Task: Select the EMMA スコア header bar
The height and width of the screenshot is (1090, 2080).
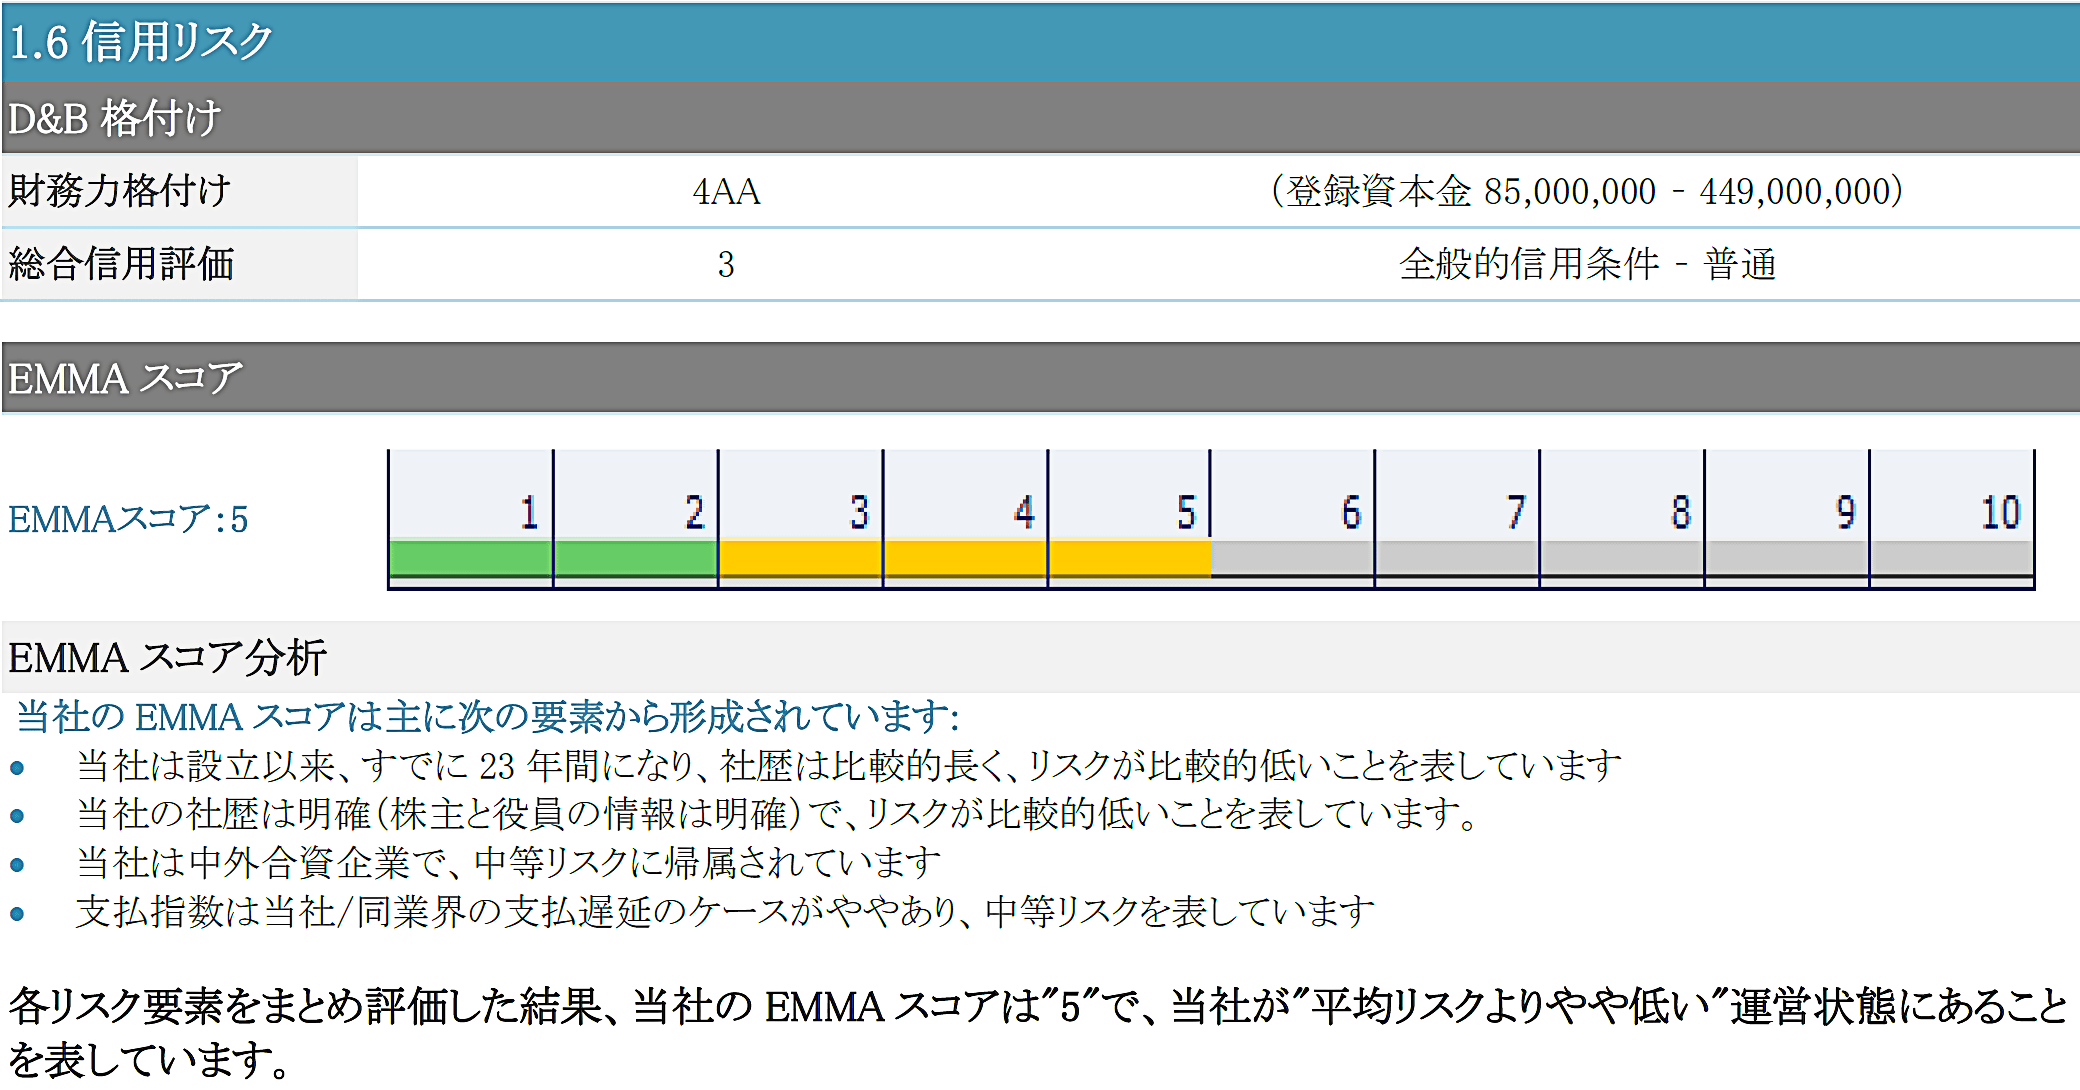Action: (1041, 378)
